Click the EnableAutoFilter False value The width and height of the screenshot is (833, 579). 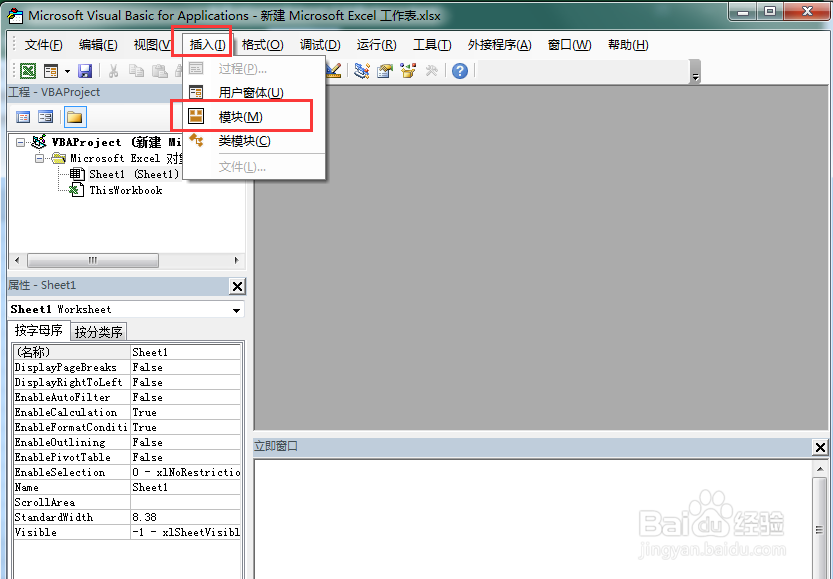click(185, 397)
